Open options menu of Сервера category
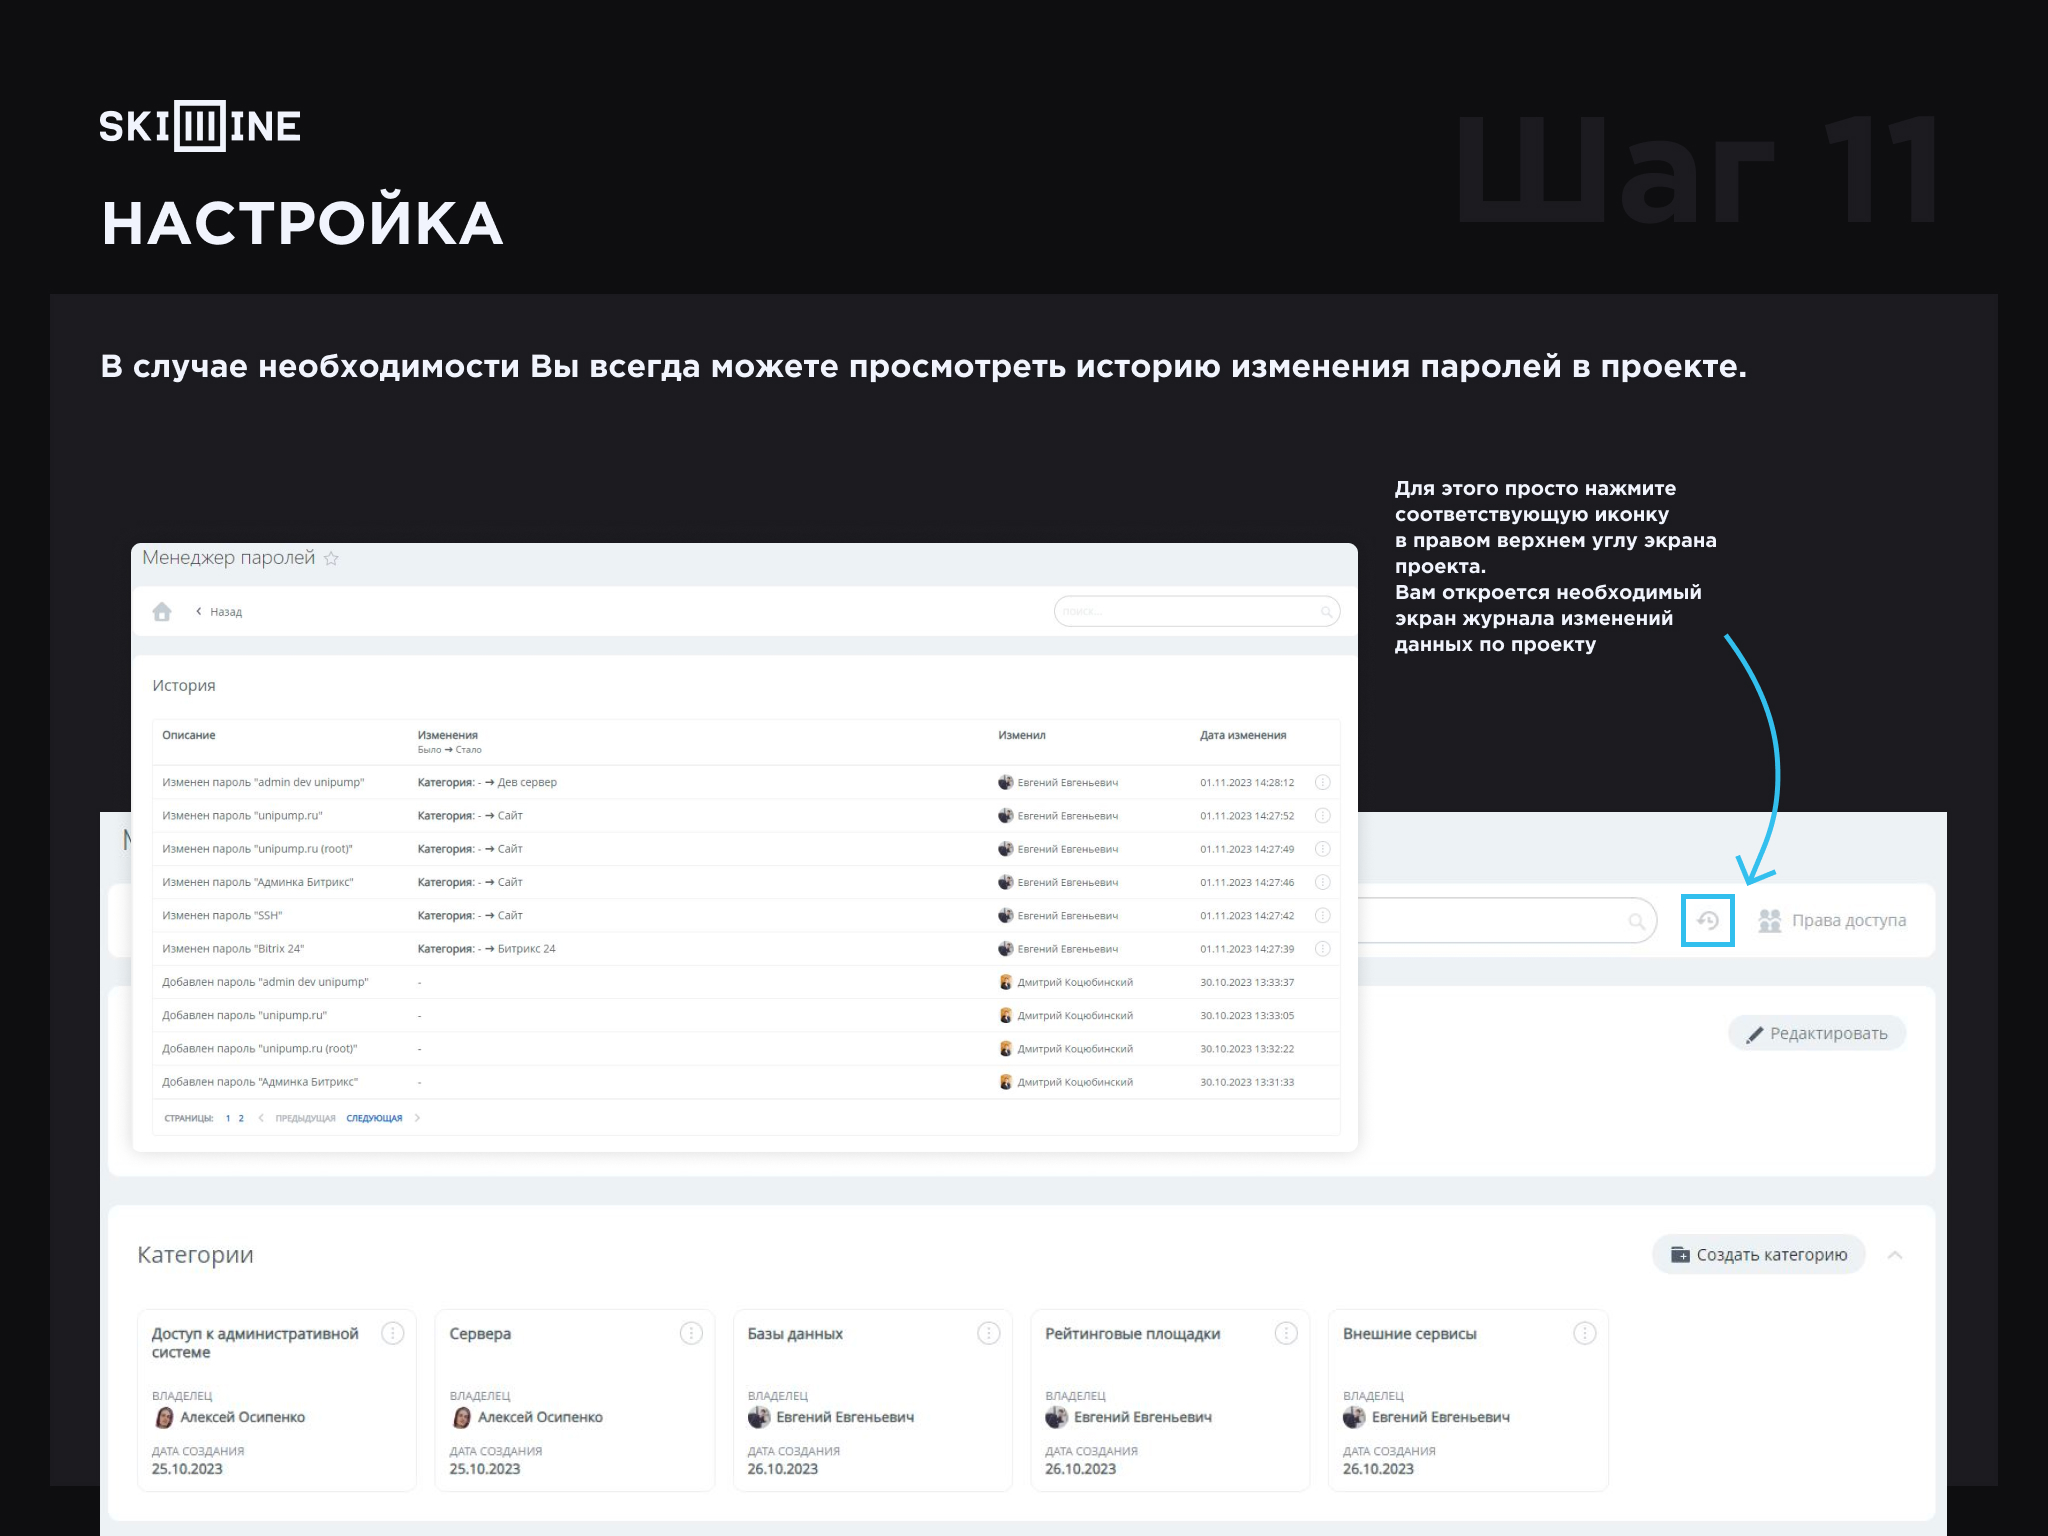Image resolution: width=2048 pixels, height=1536 pixels. click(x=691, y=1333)
